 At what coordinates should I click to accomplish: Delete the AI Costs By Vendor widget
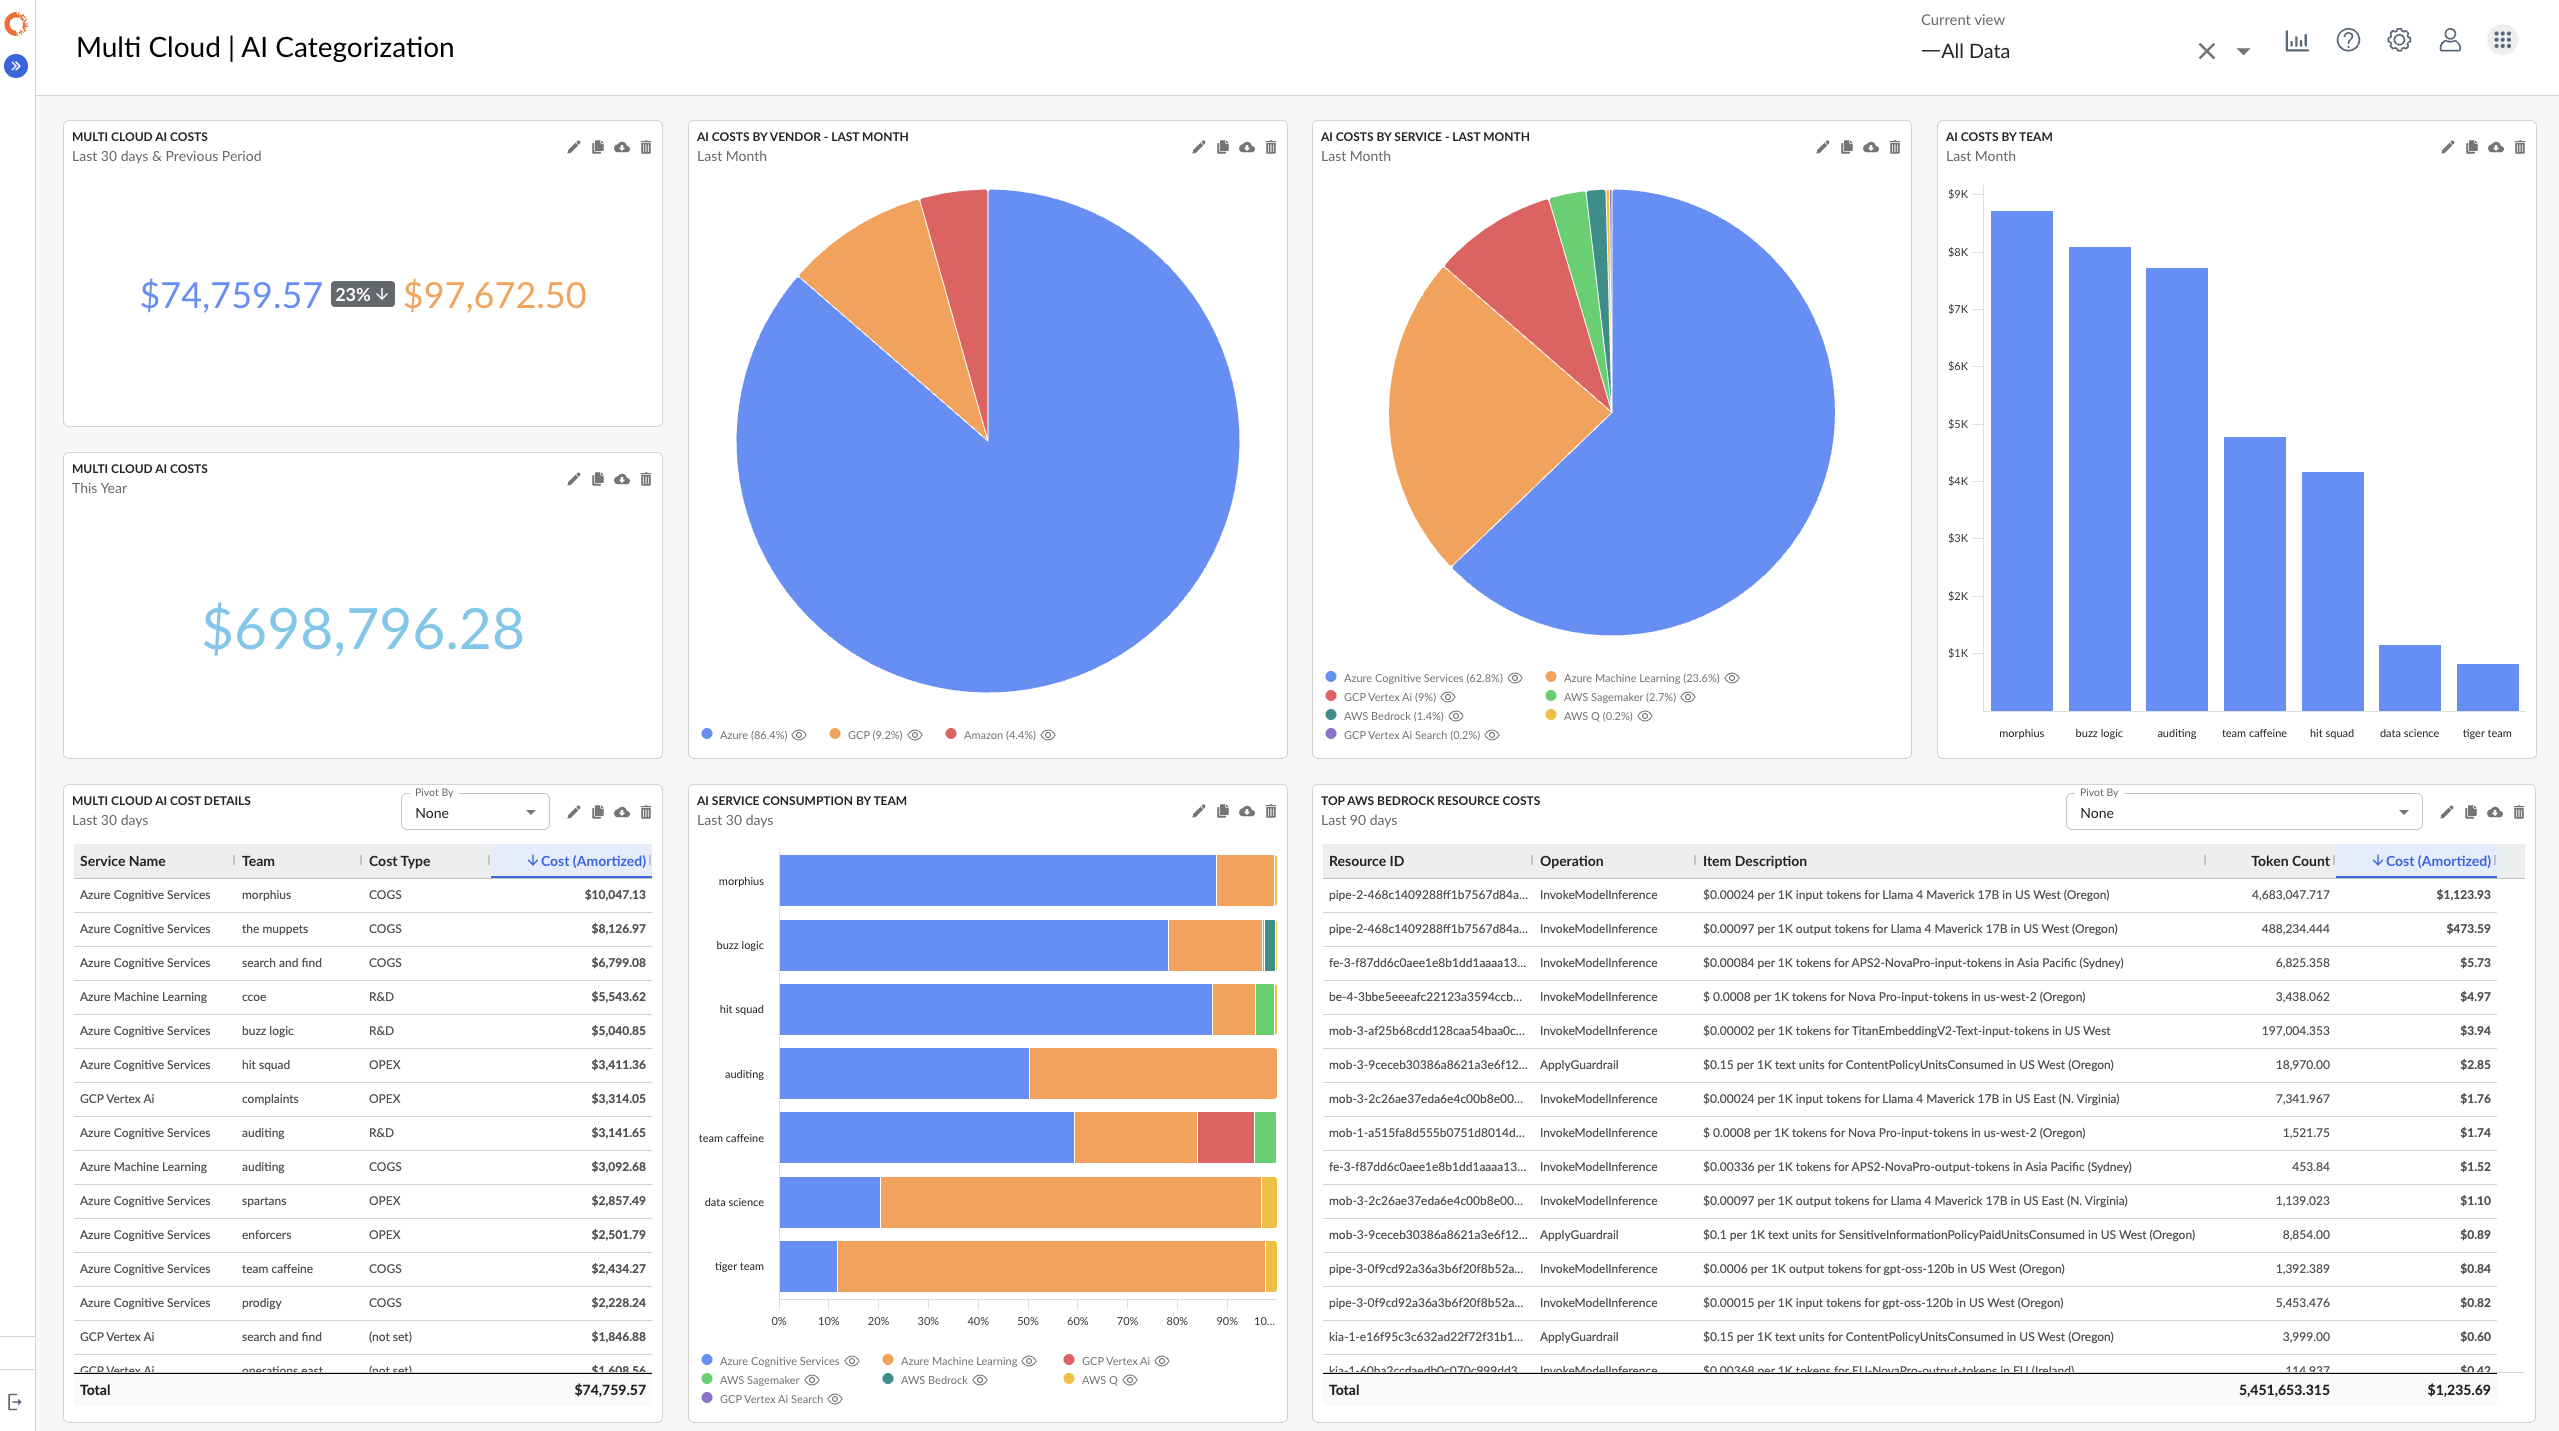1271,147
